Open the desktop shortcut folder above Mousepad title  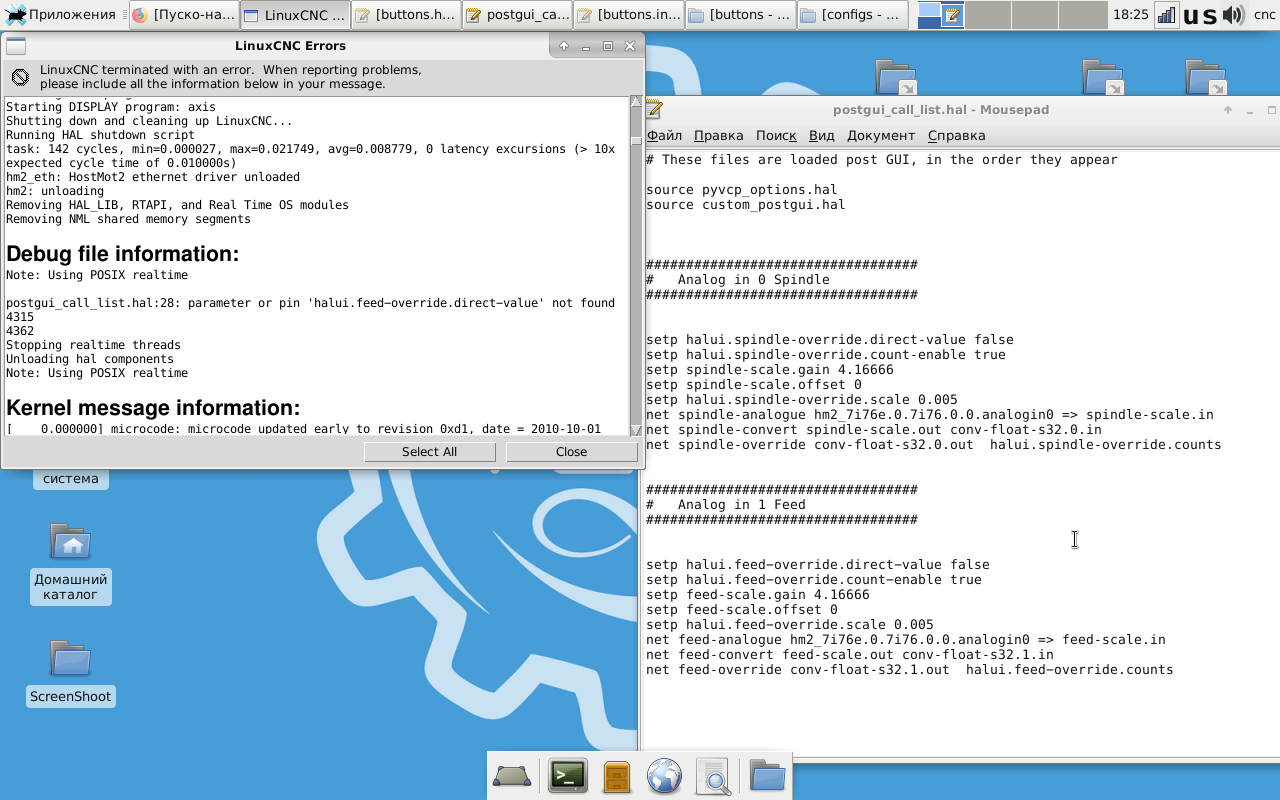tap(896, 78)
